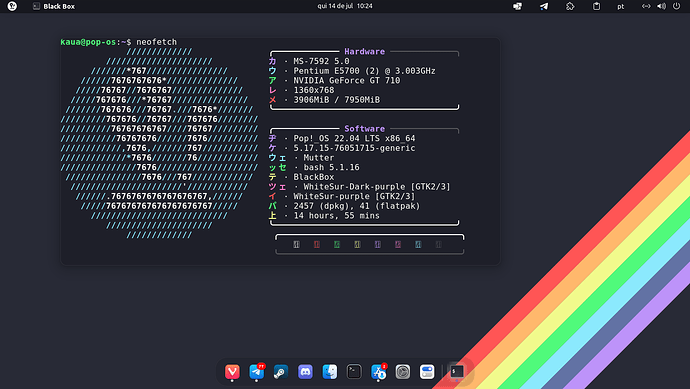690x389 pixels.
Task: Click the power icon in top bar
Action: point(676,6)
